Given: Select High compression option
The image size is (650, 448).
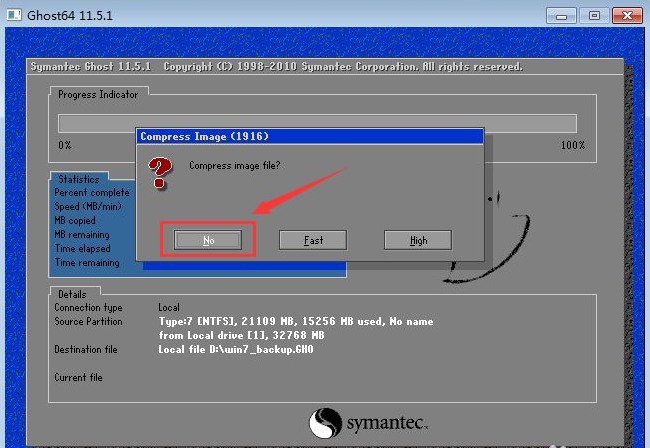Looking at the screenshot, I should [x=418, y=240].
